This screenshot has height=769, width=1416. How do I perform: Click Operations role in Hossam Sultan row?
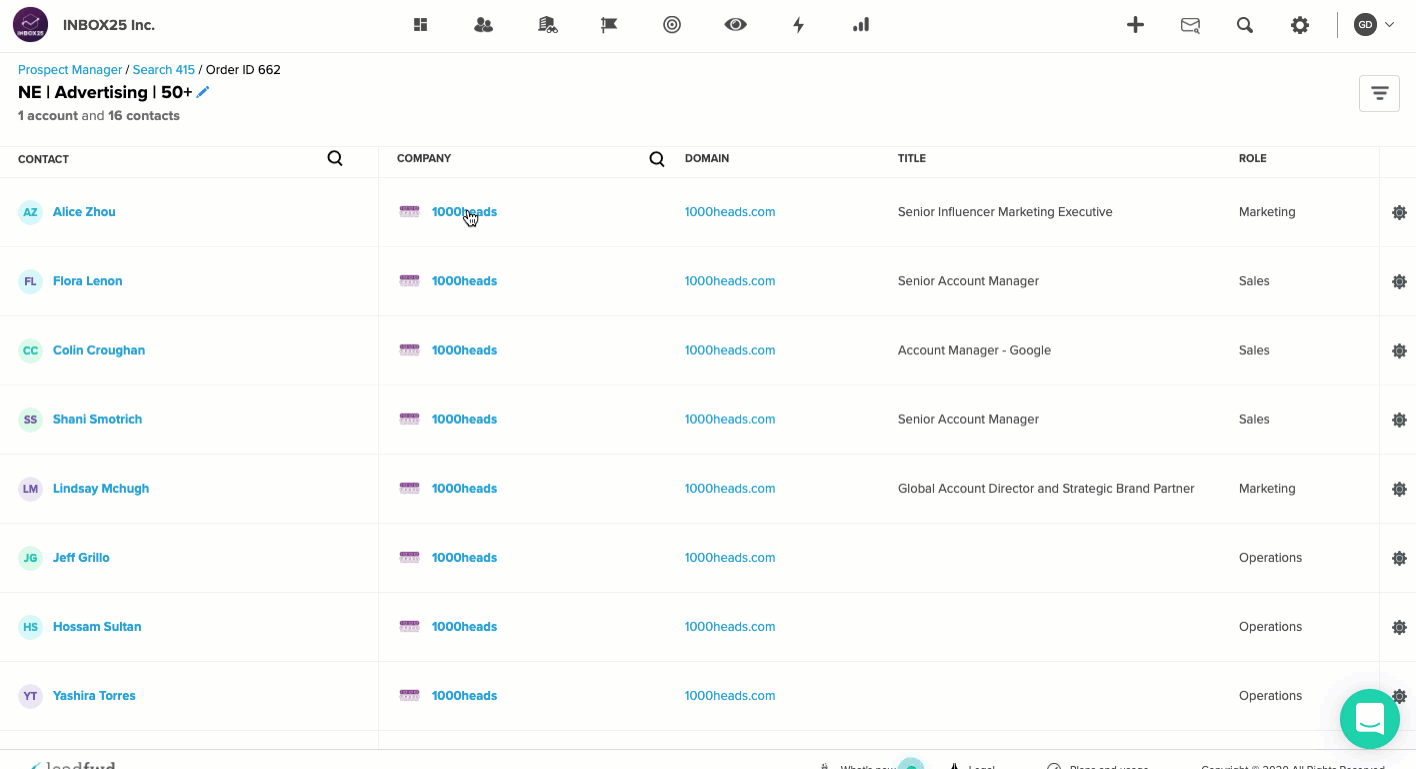pos(1270,626)
